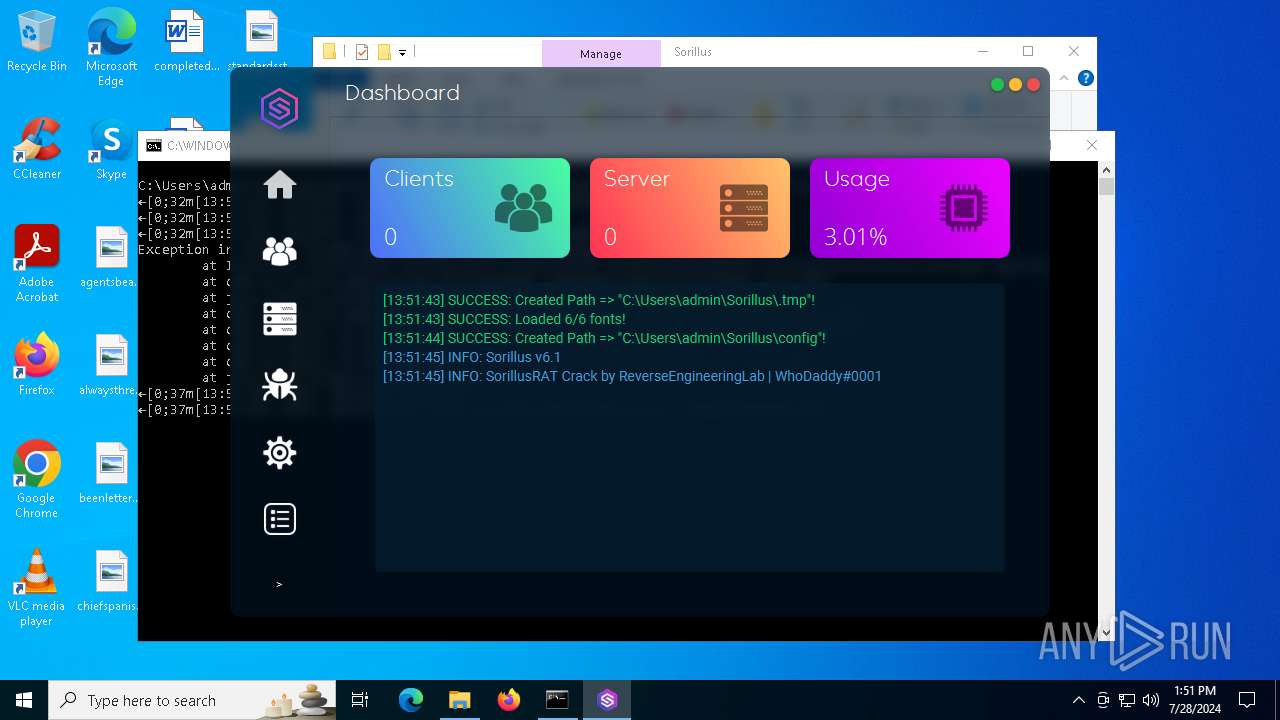This screenshot has height=720, width=1280.
Task: Select the Usage card
Action: click(910, 208)
